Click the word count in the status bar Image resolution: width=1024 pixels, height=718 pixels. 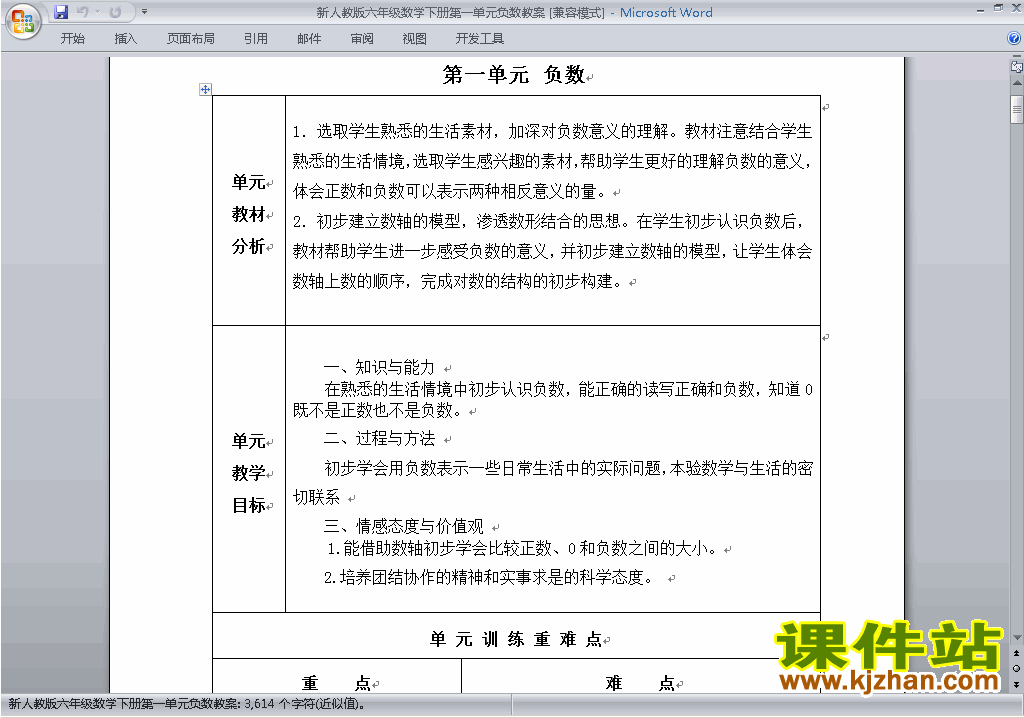coord(187,704)
